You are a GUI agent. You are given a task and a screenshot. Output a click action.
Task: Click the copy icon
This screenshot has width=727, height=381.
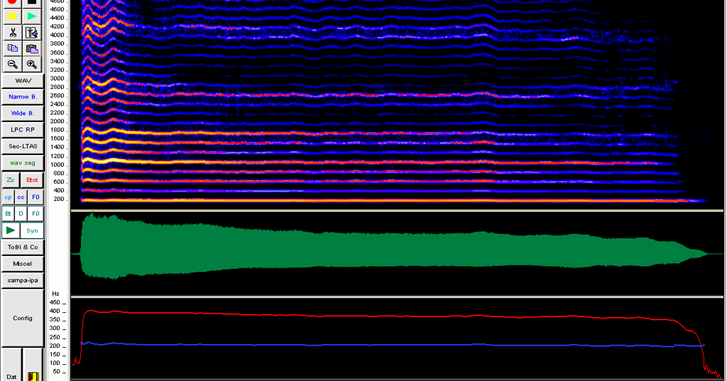click(12, 48)
